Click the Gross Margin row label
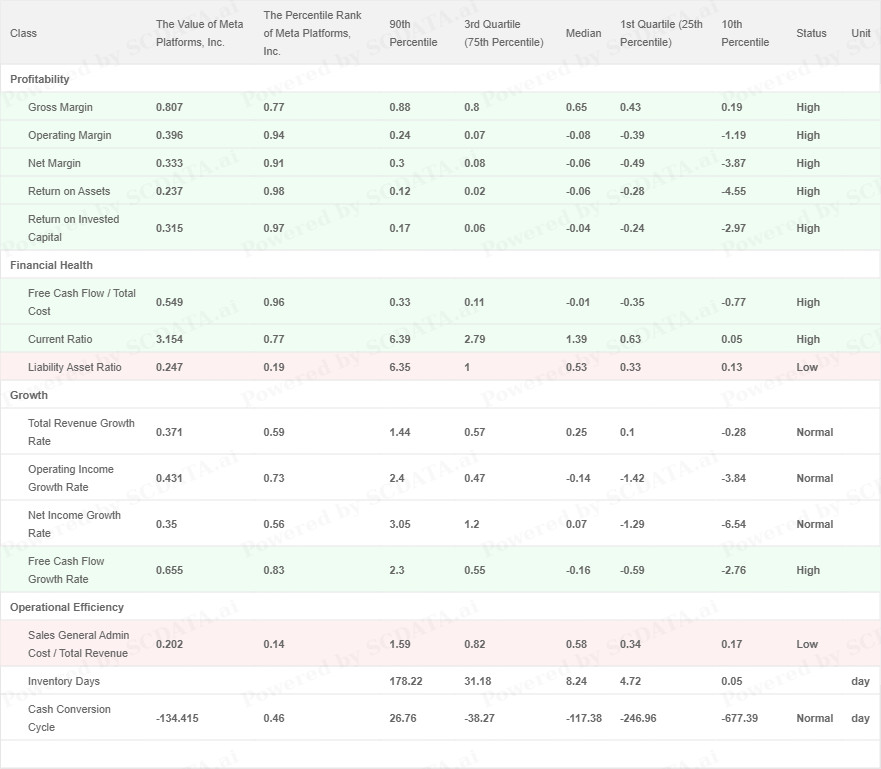 [x=60, y=107]
